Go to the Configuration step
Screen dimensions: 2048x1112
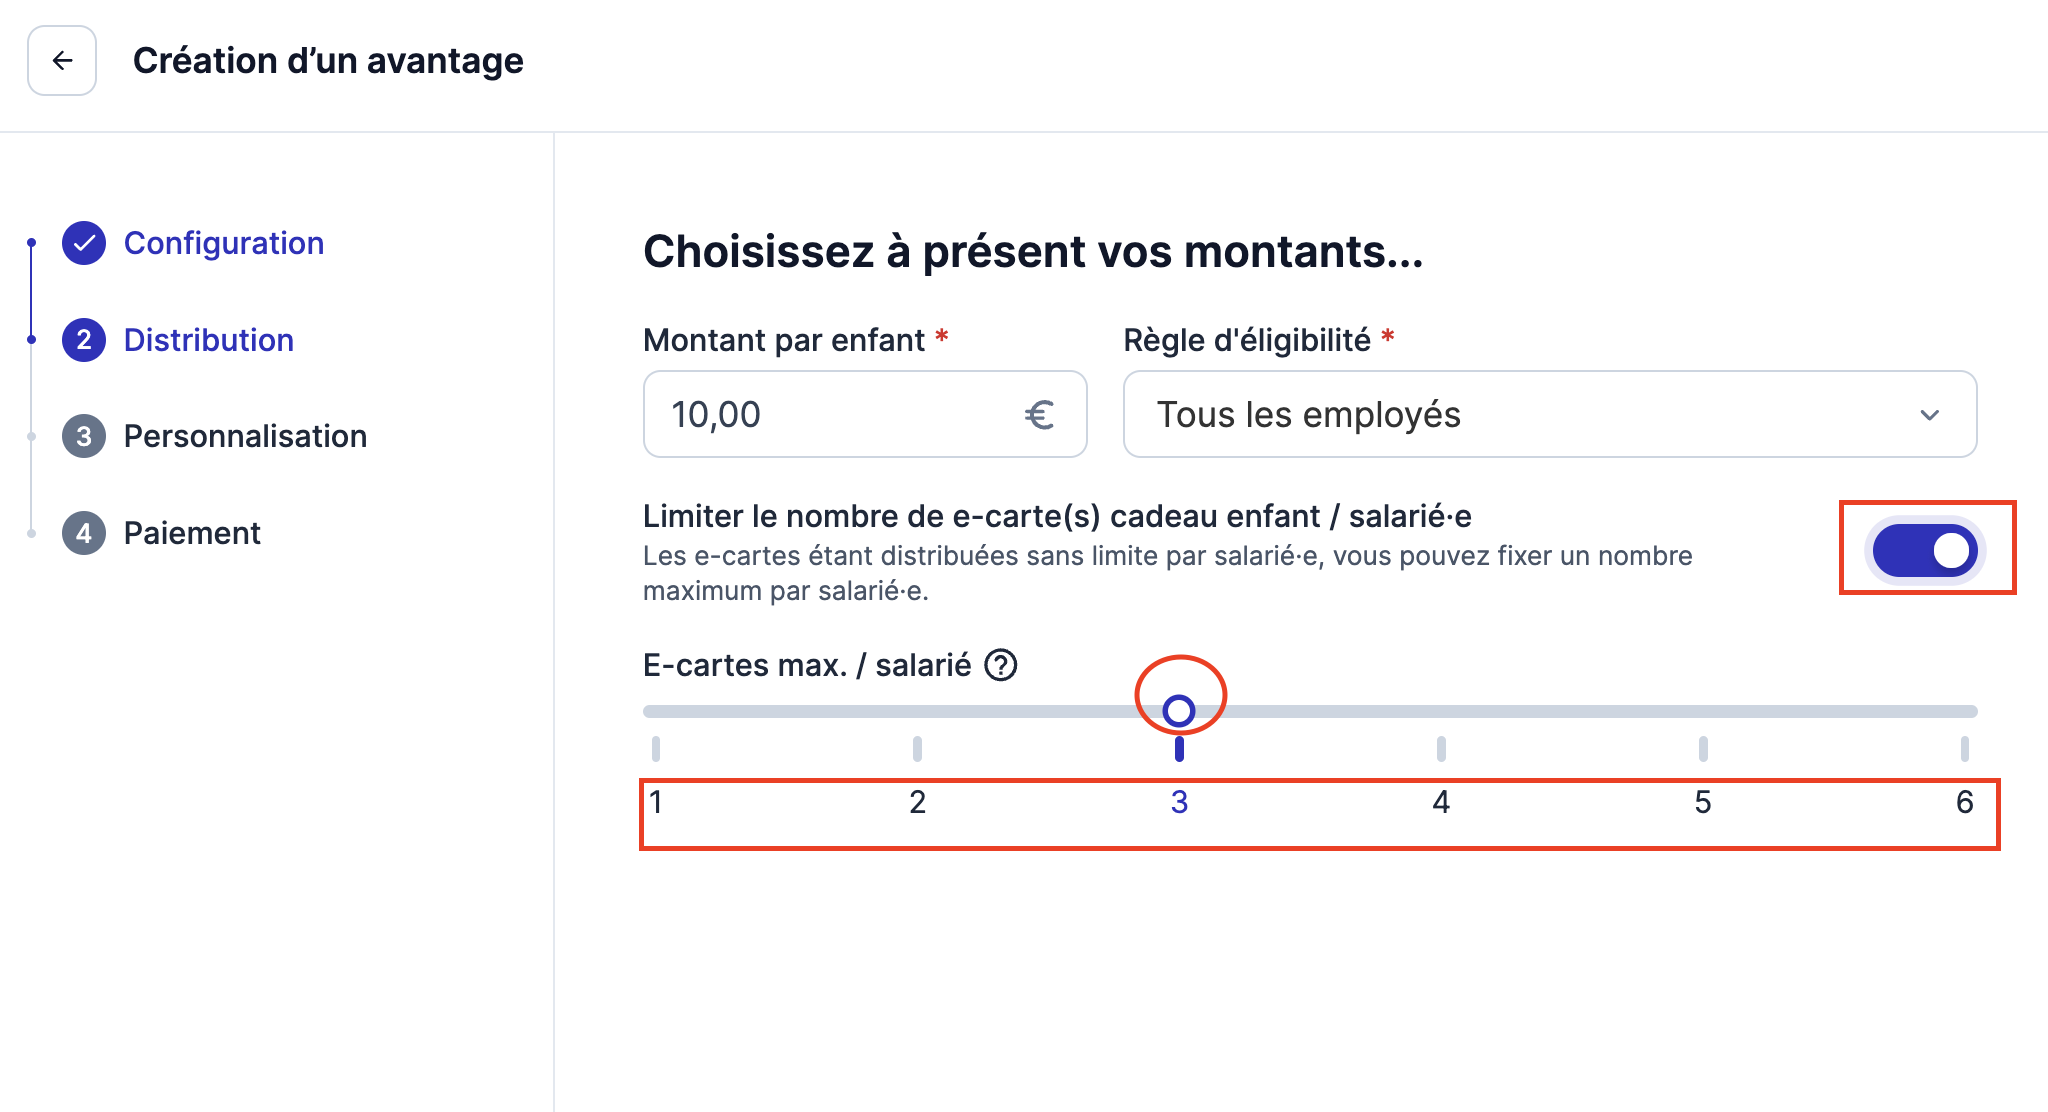point(224,243)
